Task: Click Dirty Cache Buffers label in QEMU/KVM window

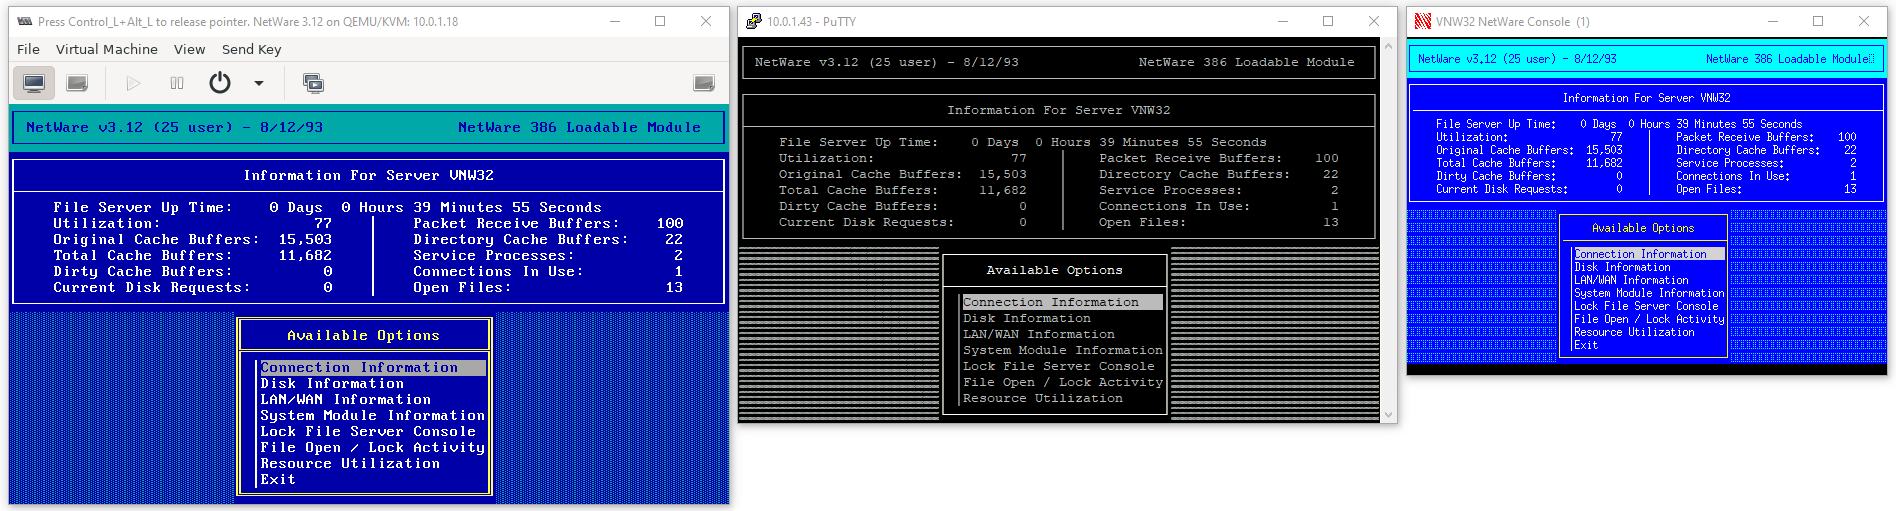Action: (143, 271)
